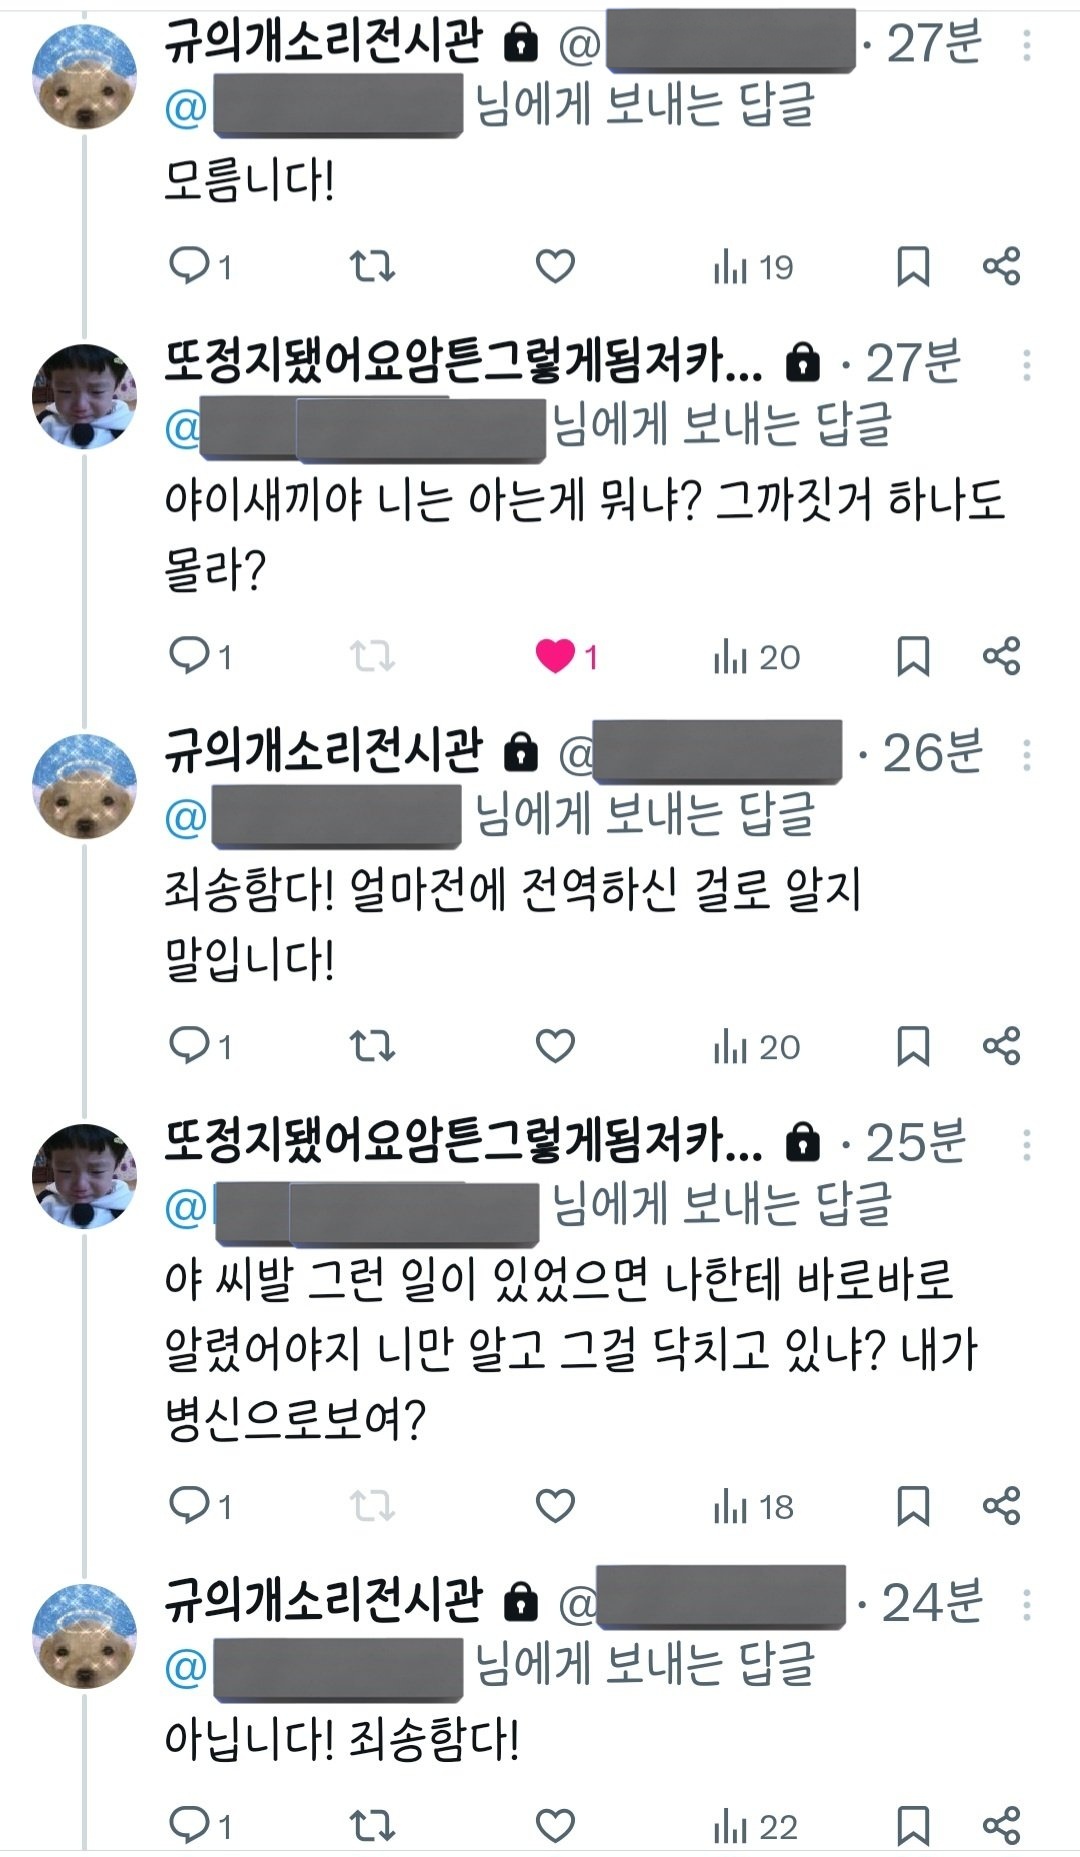Reply to the '야이새끼야' tweet

[x=189, y=656]
